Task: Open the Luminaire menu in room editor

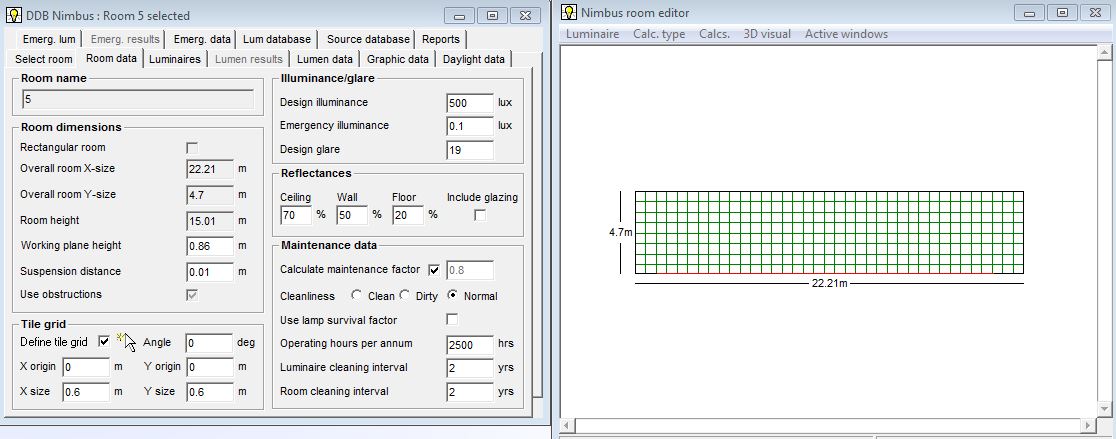Action: point(592,34)
